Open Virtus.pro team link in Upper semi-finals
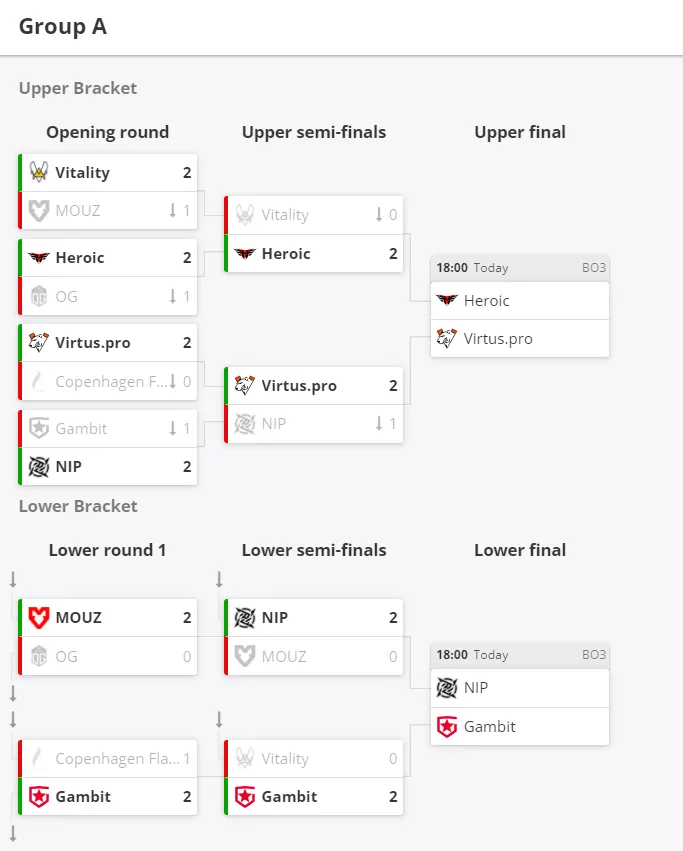Screen dimensions: 683x851 coord(299,385)
